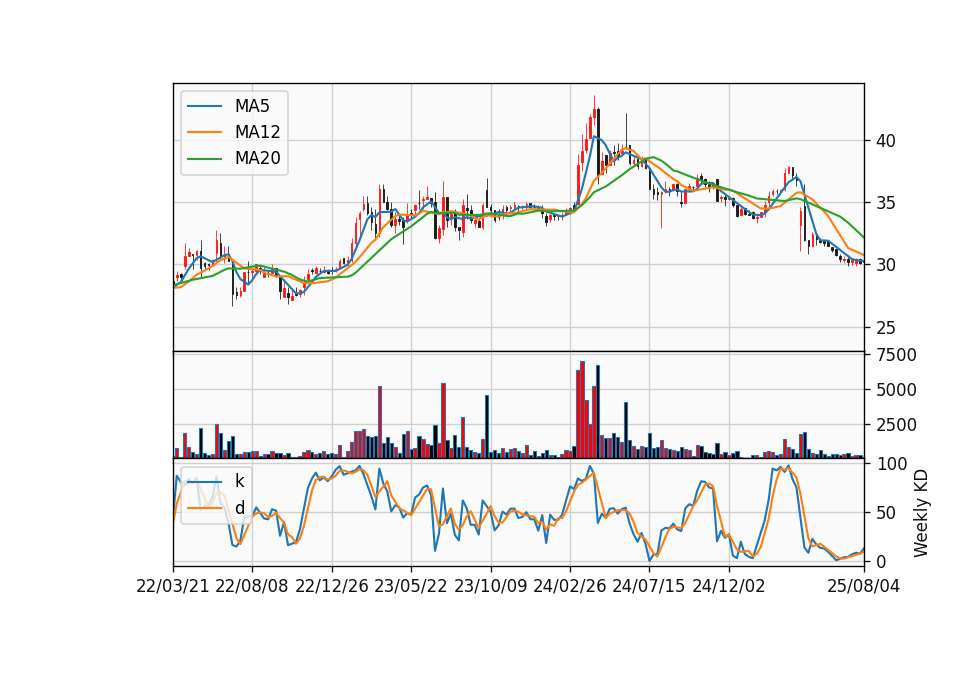Click the volume axis value 7500
The image size is (960, 690).
896,355
